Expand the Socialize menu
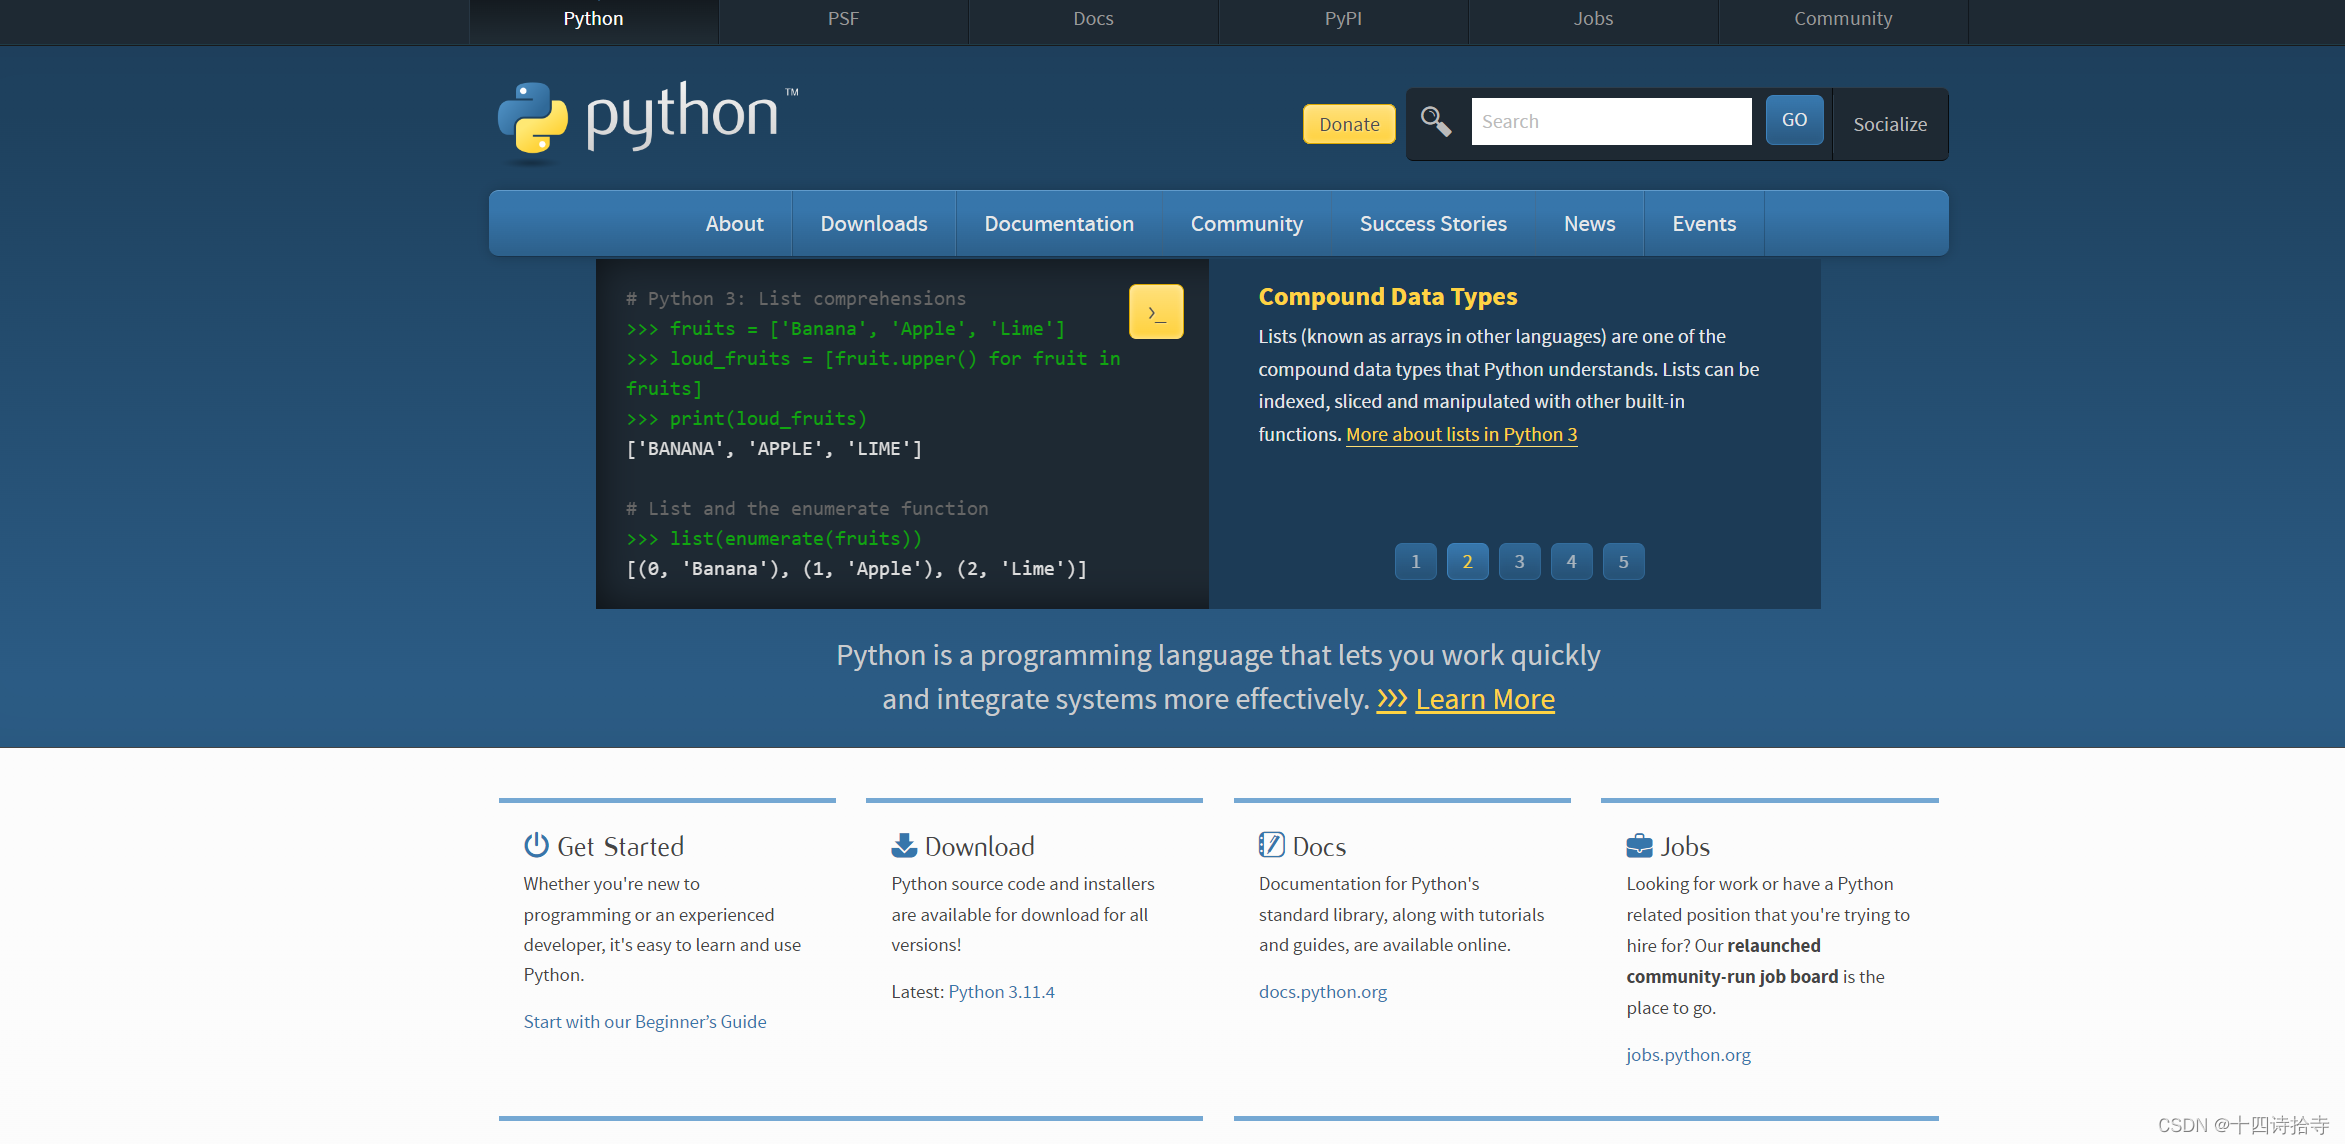Screen dimensions: 2345x1144 pos(1889,124)
